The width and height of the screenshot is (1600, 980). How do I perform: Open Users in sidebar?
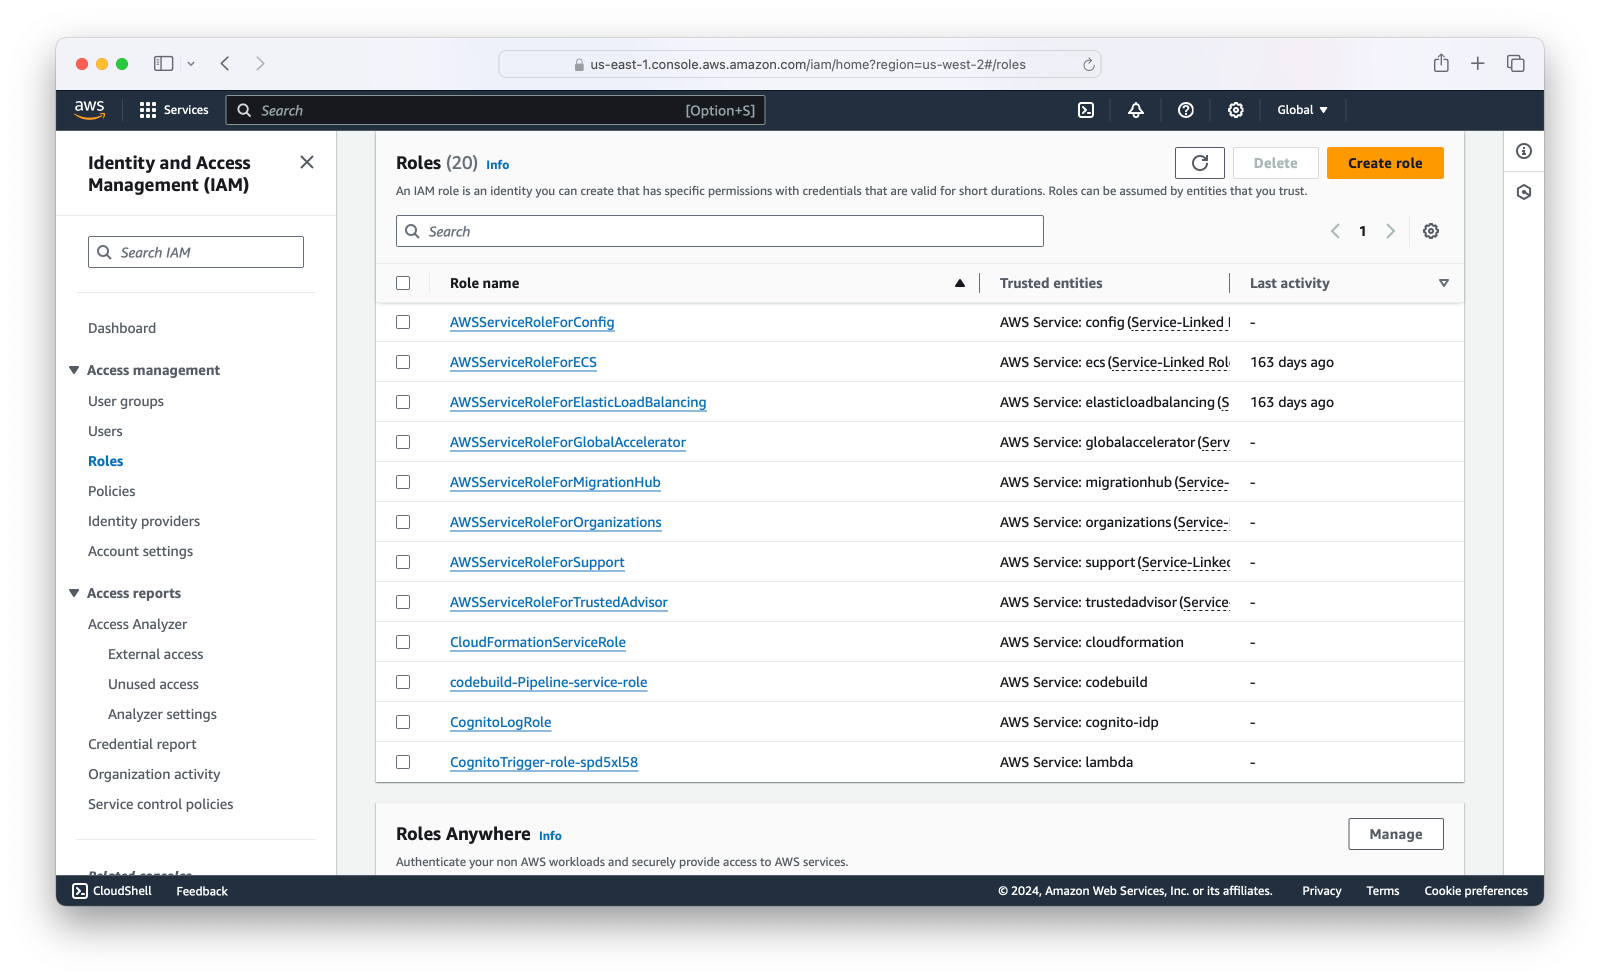pyautogui.click(x=105, y=431)
